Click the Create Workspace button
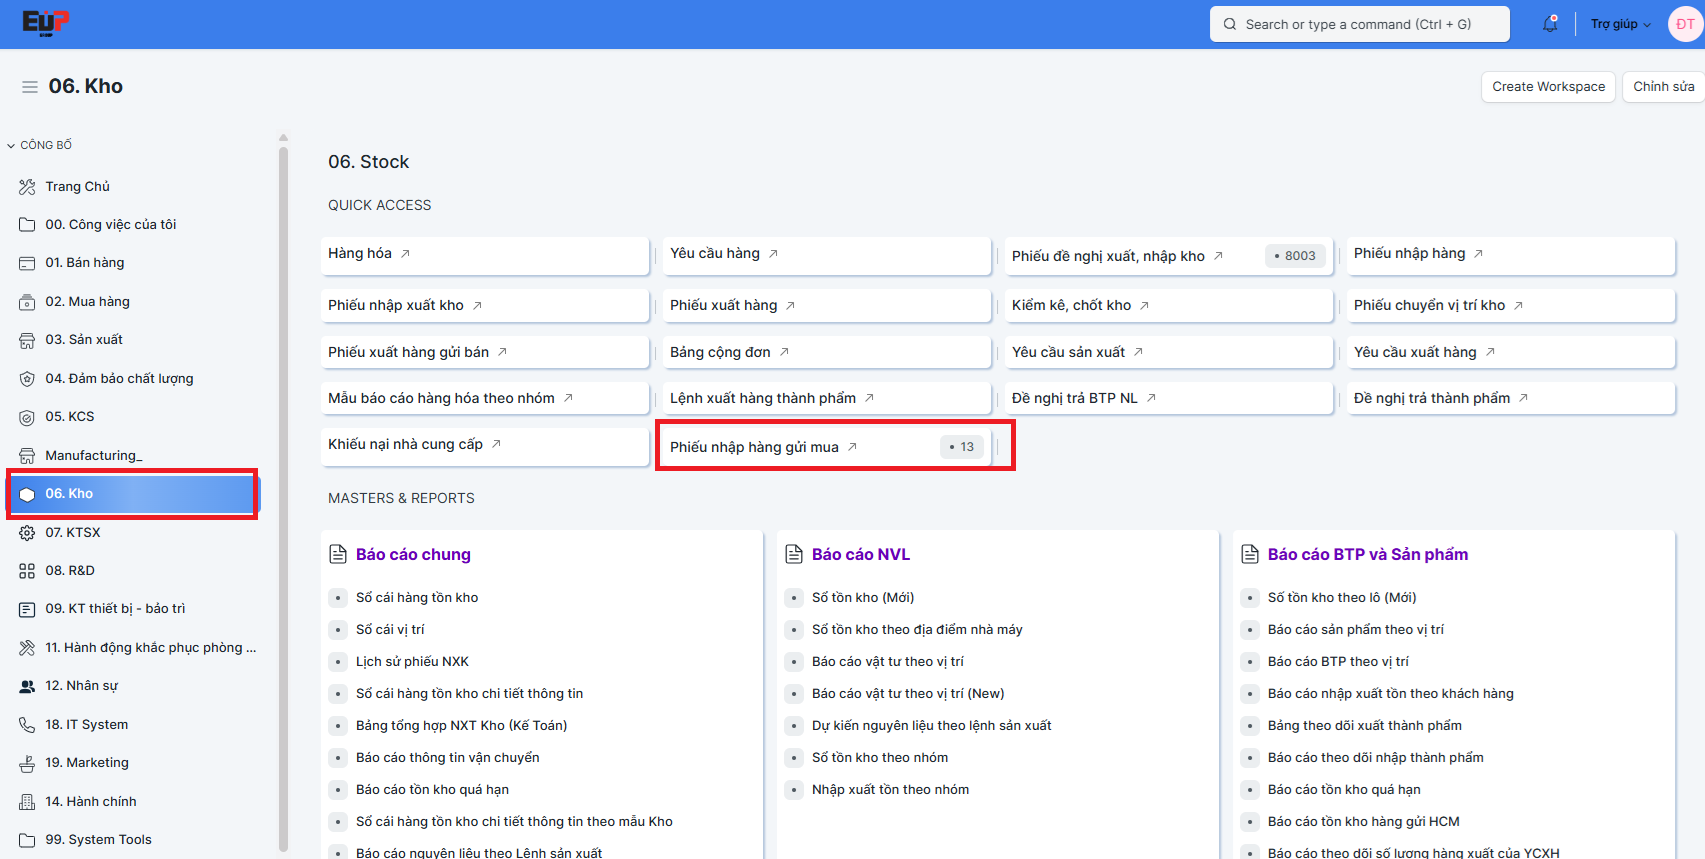Viewport: 1705px width, 859px height. [x=1548, y=87]
